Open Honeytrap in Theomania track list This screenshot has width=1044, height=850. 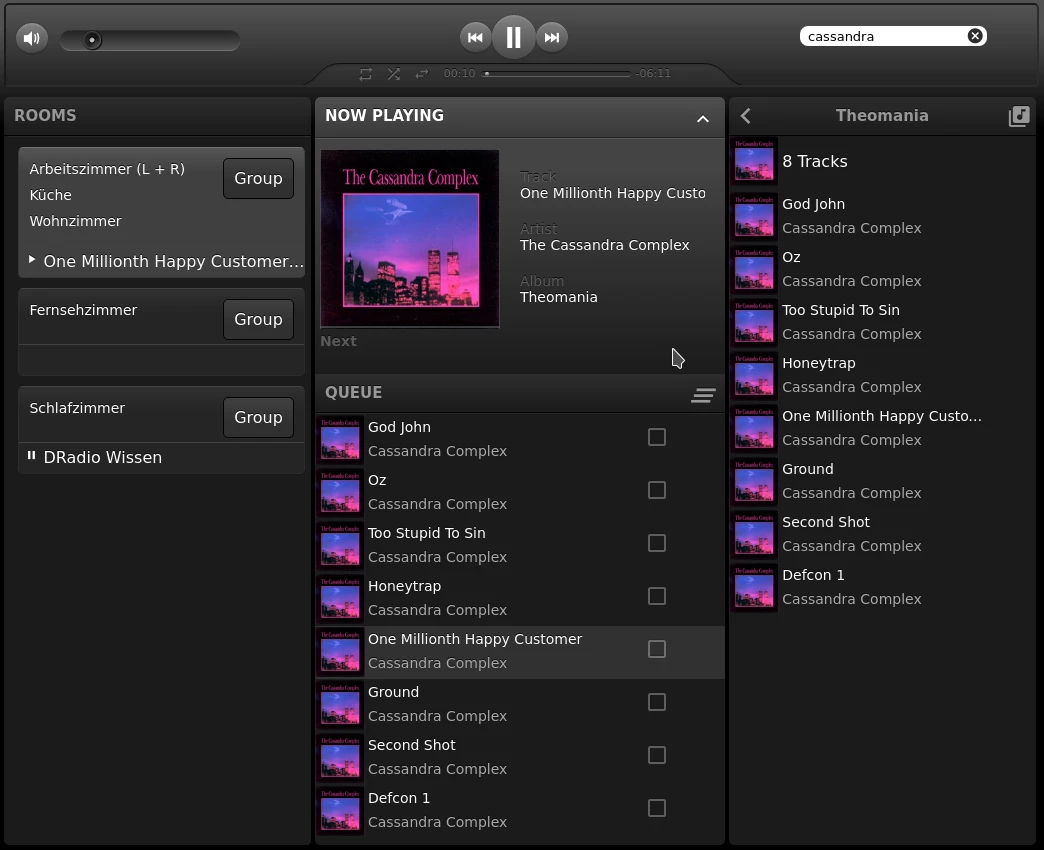(x=882, y=376)
